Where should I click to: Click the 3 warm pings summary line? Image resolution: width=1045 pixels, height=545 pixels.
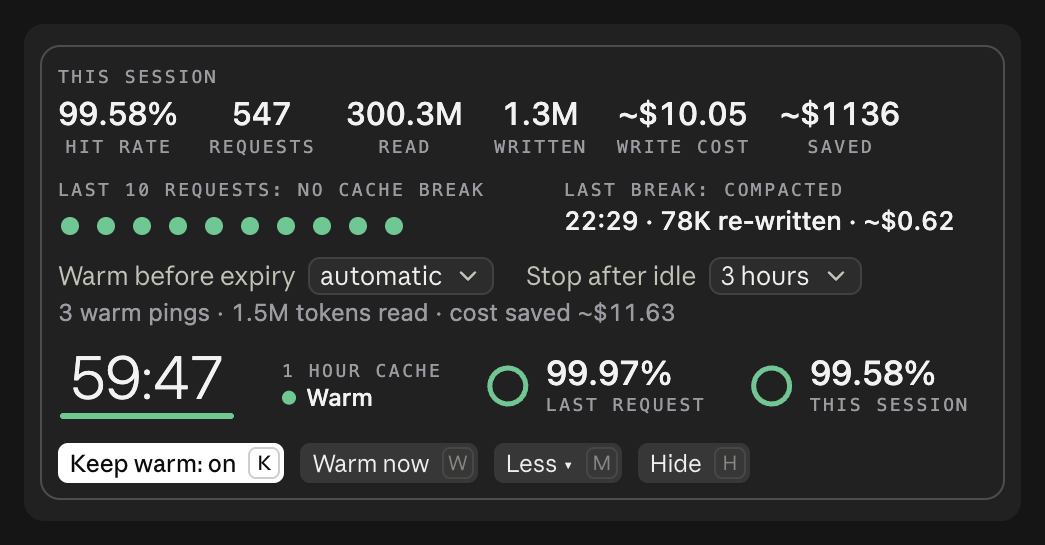(x=367, y=312)
